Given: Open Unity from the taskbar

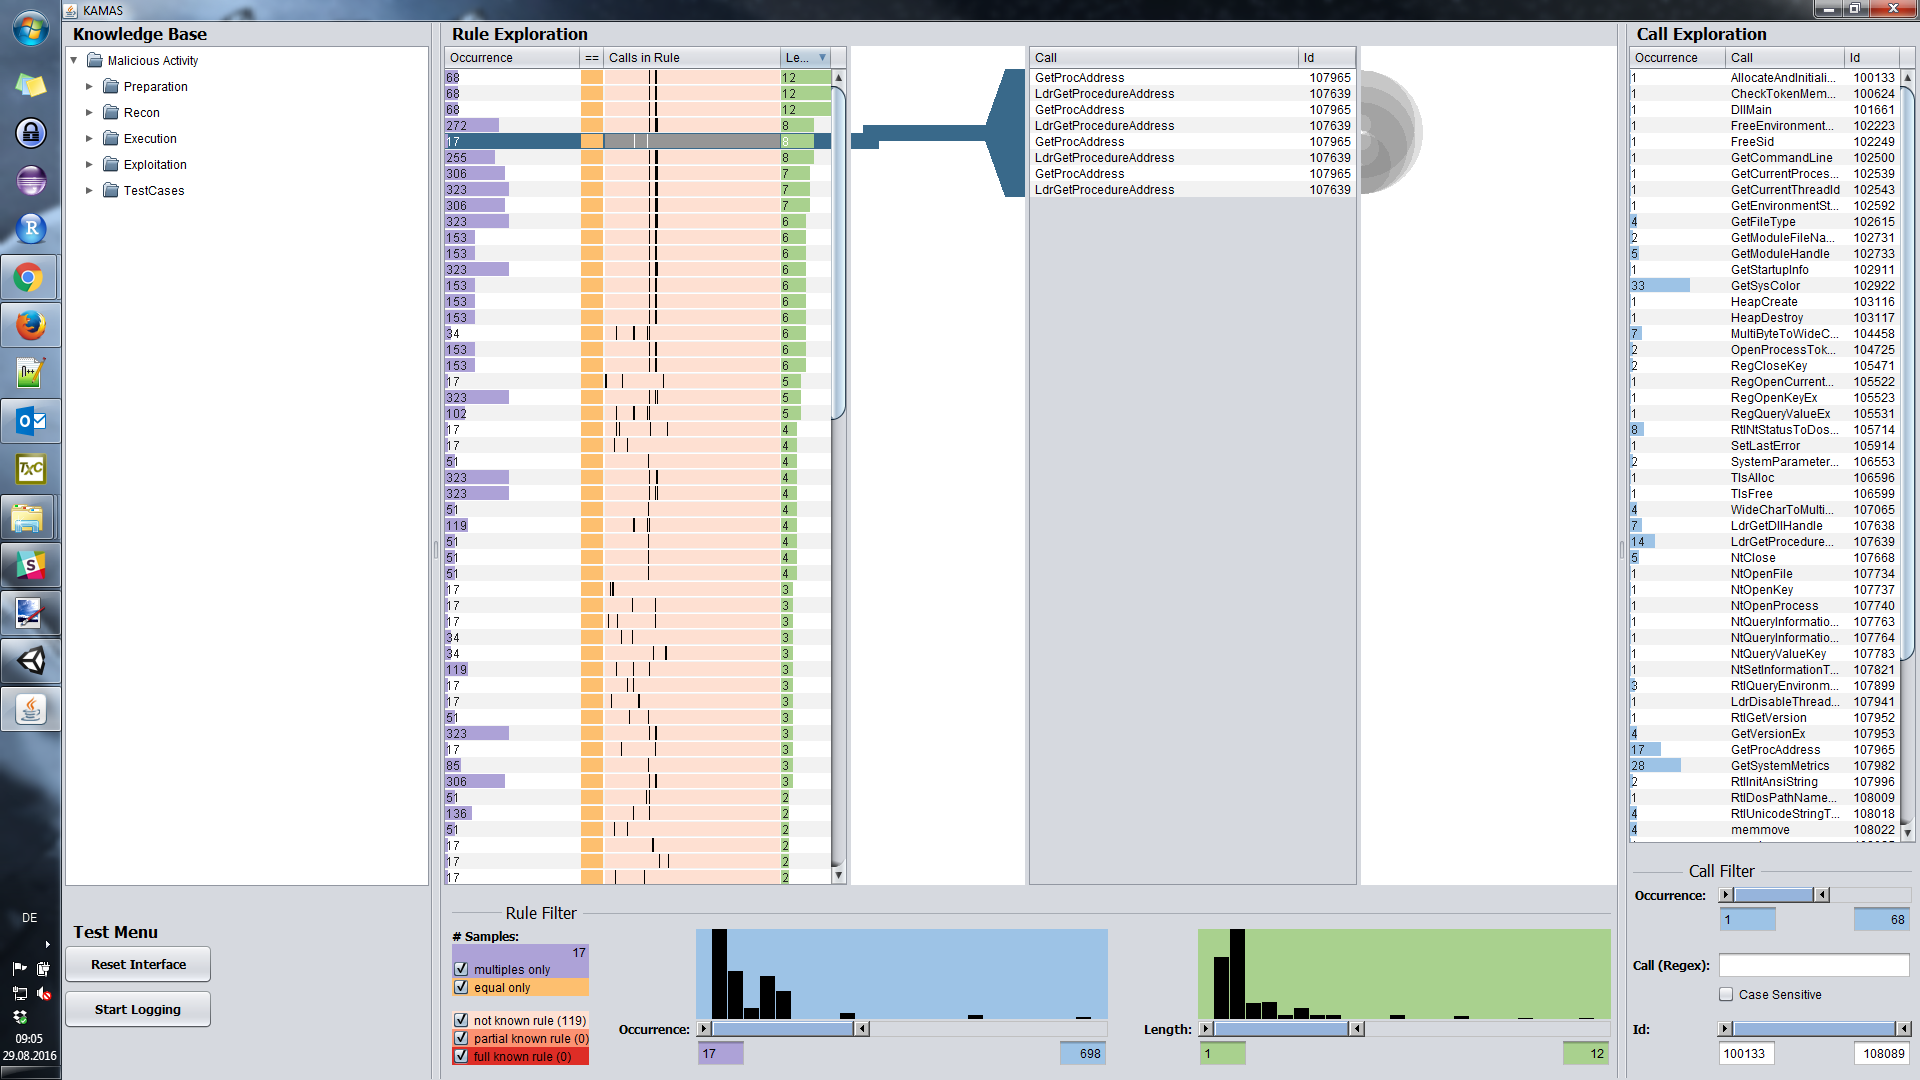Looking at the screenshot, I should pos(30,661).
